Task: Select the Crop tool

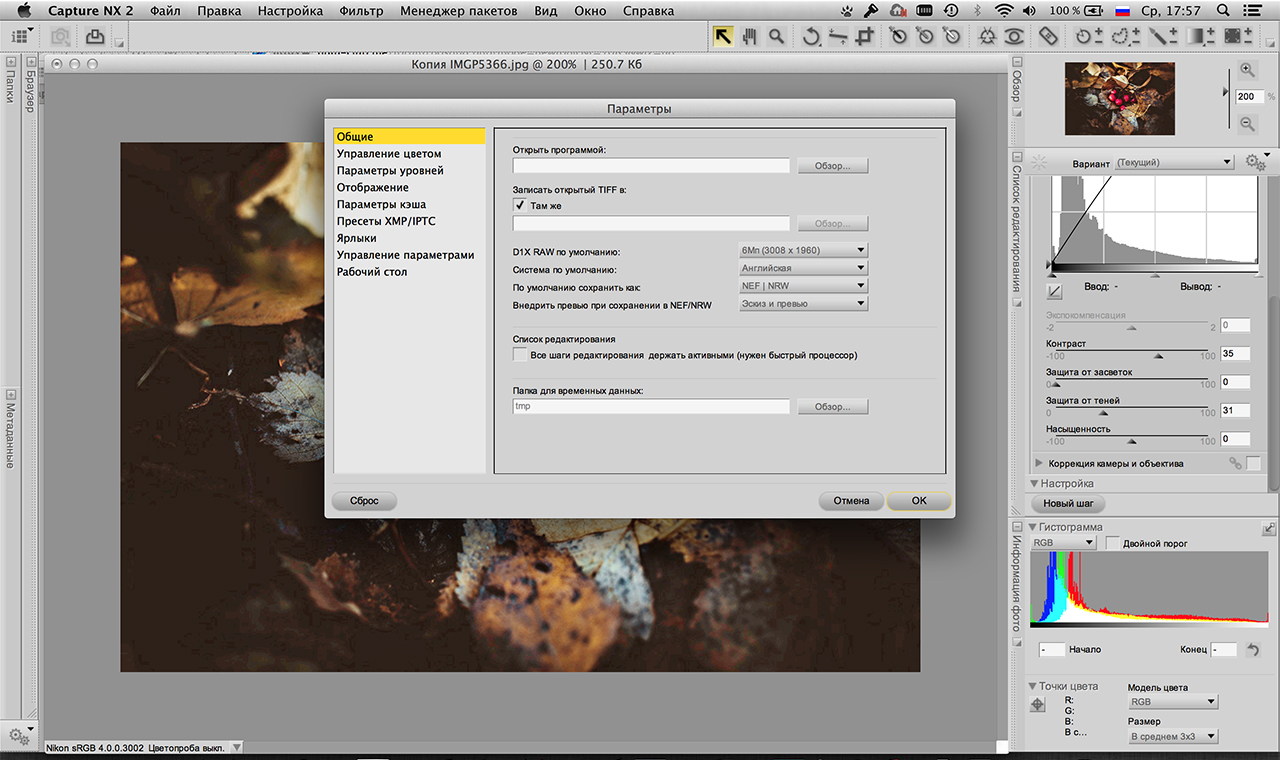Action: click(x=865, y=36)
